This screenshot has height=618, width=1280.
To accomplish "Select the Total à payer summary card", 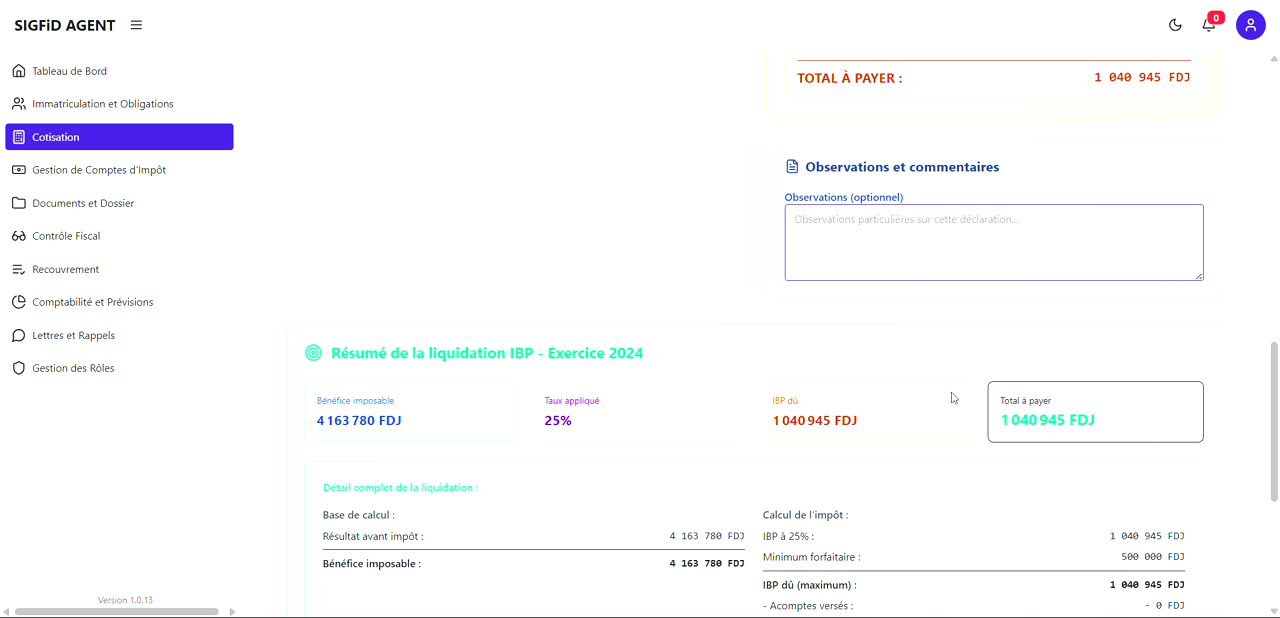I will (1095, 411).
